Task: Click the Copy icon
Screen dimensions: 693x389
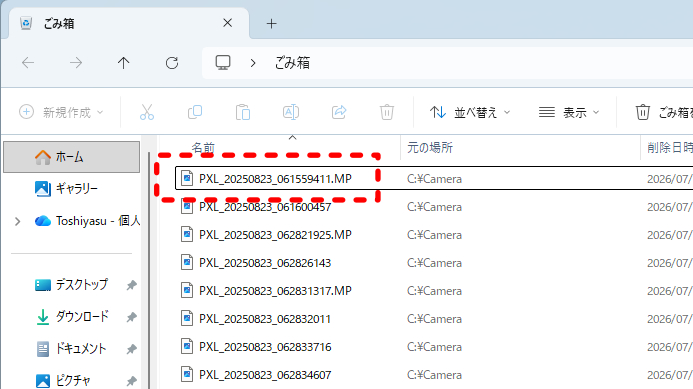Action: point(195,112)
